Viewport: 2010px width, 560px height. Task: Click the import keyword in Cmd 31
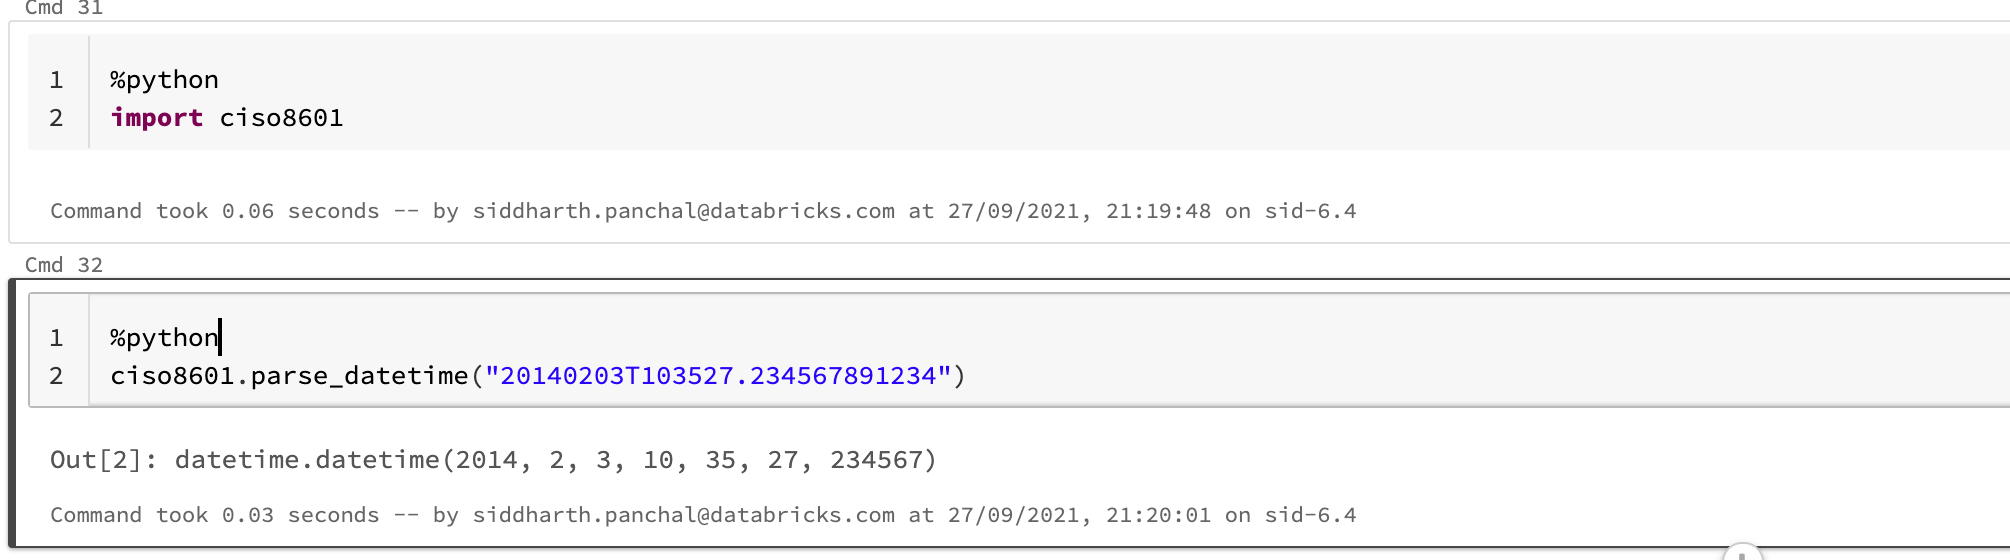157,118
